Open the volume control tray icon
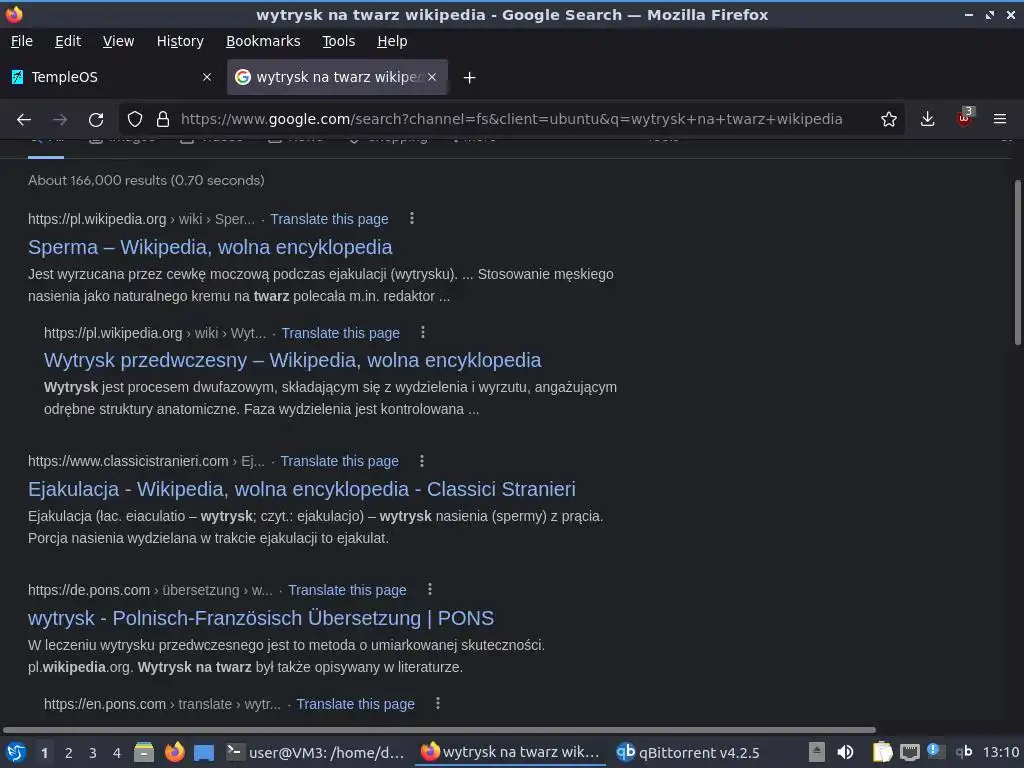This screenshot has height=768, width=1024. tap(845, 752)
